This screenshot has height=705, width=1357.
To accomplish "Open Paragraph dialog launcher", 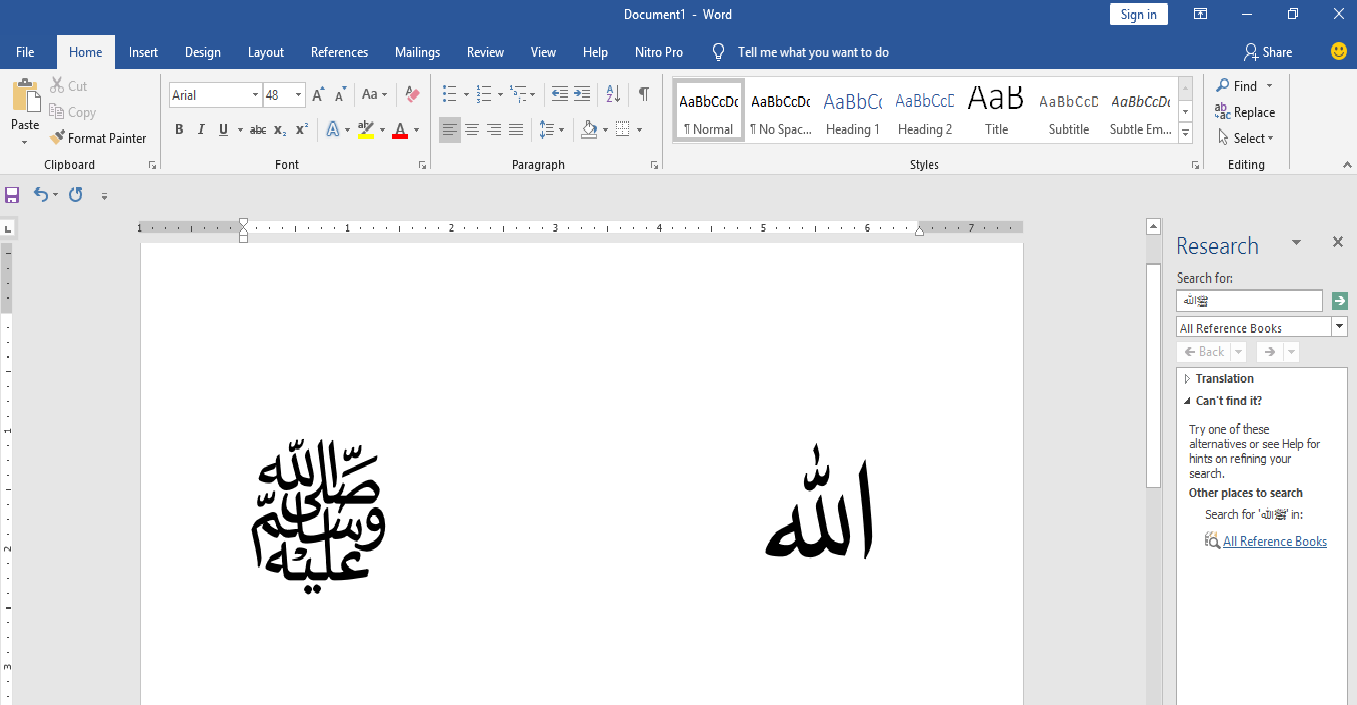I will click(x=654, y=165).
